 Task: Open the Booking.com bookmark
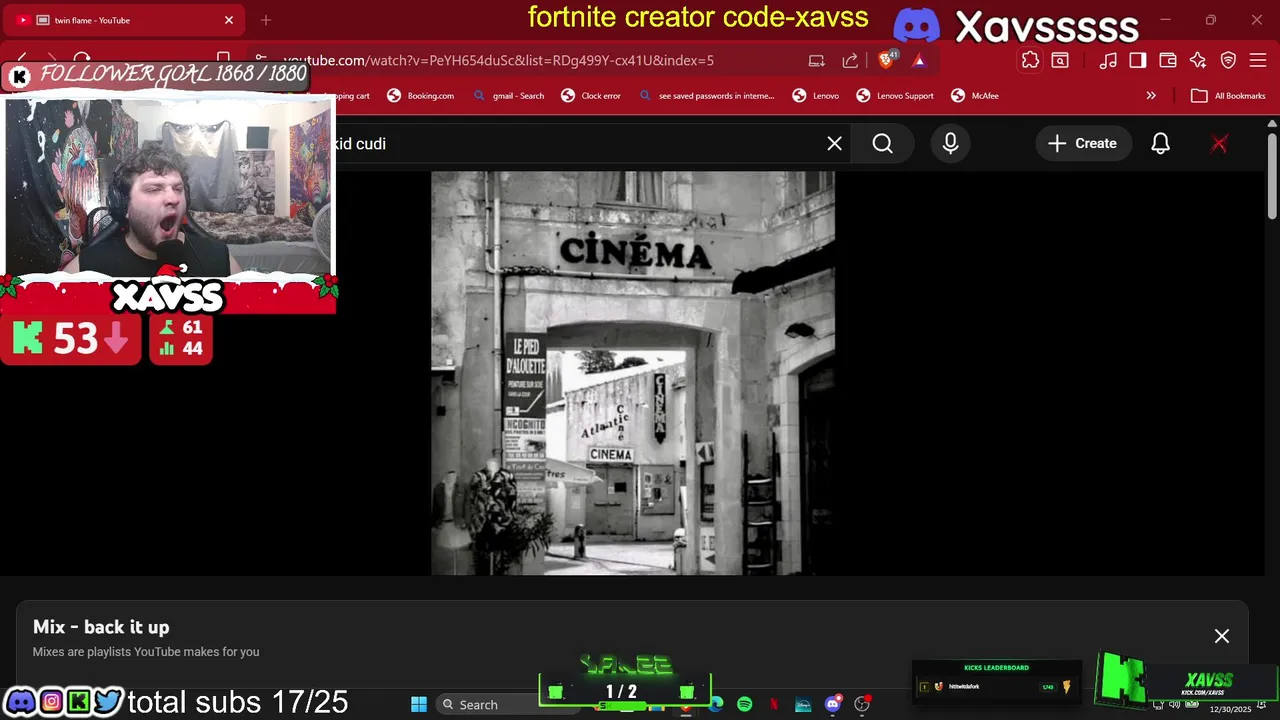coord(421,96)
